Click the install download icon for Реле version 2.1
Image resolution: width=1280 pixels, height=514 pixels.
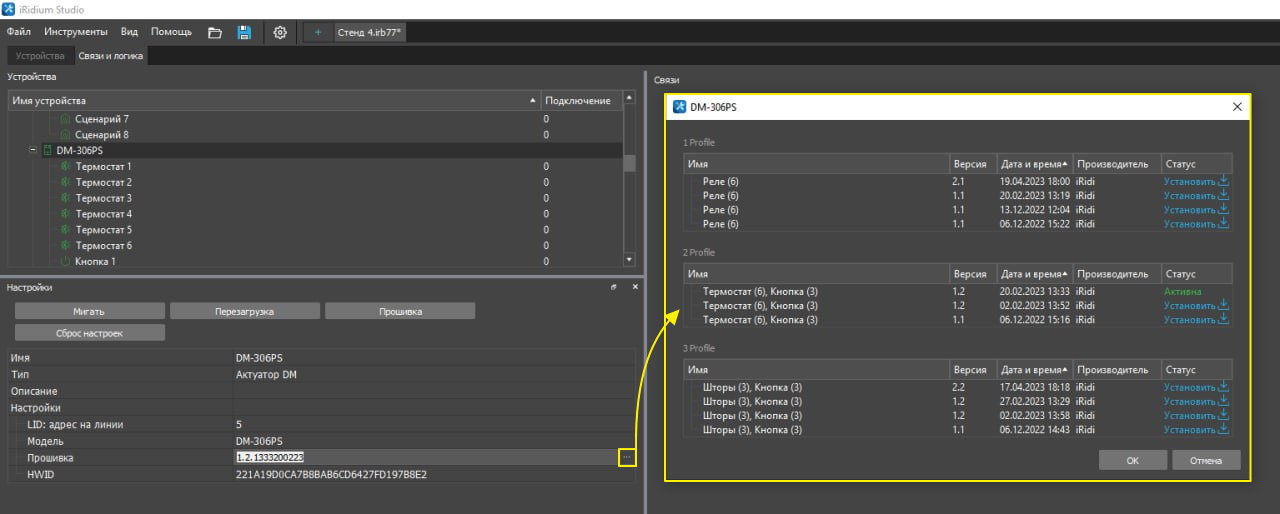[x=1222, y=182]
